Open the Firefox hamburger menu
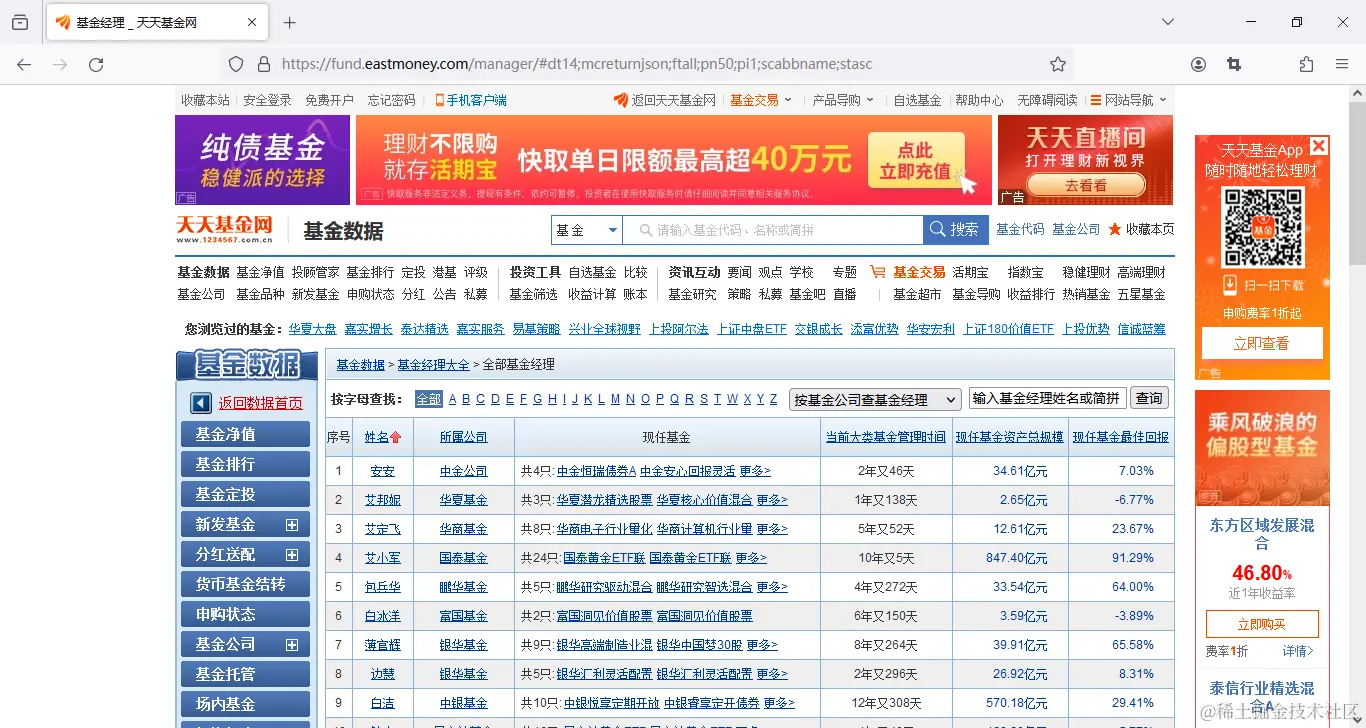Screen dimensions: 1366x728 click(x=1342, y=64)
